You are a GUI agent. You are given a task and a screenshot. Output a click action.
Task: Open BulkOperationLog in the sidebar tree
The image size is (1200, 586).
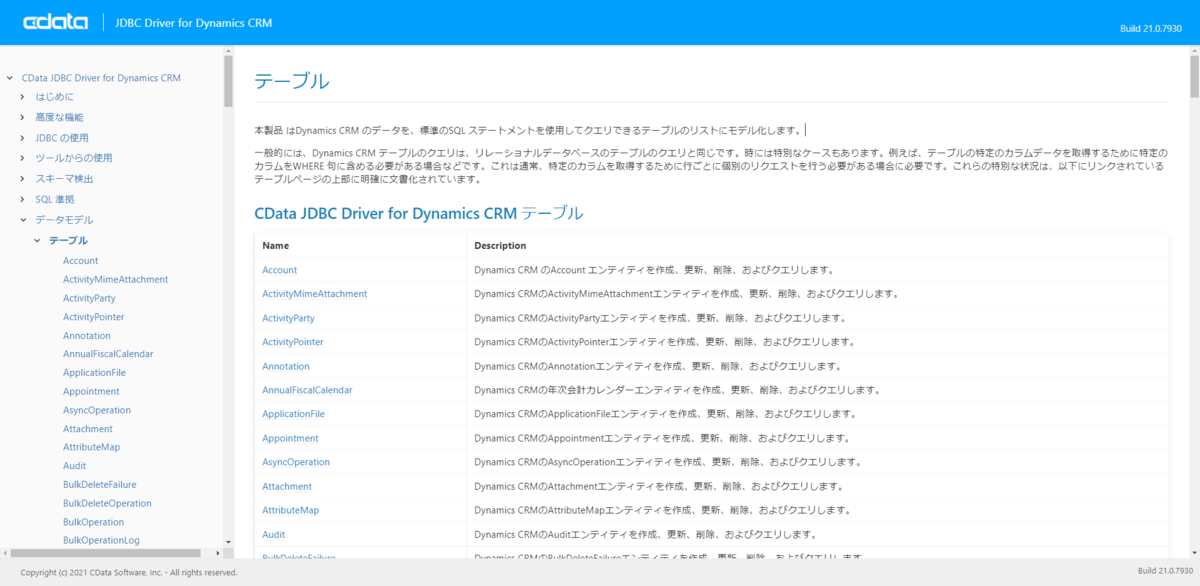click(101, 541)
